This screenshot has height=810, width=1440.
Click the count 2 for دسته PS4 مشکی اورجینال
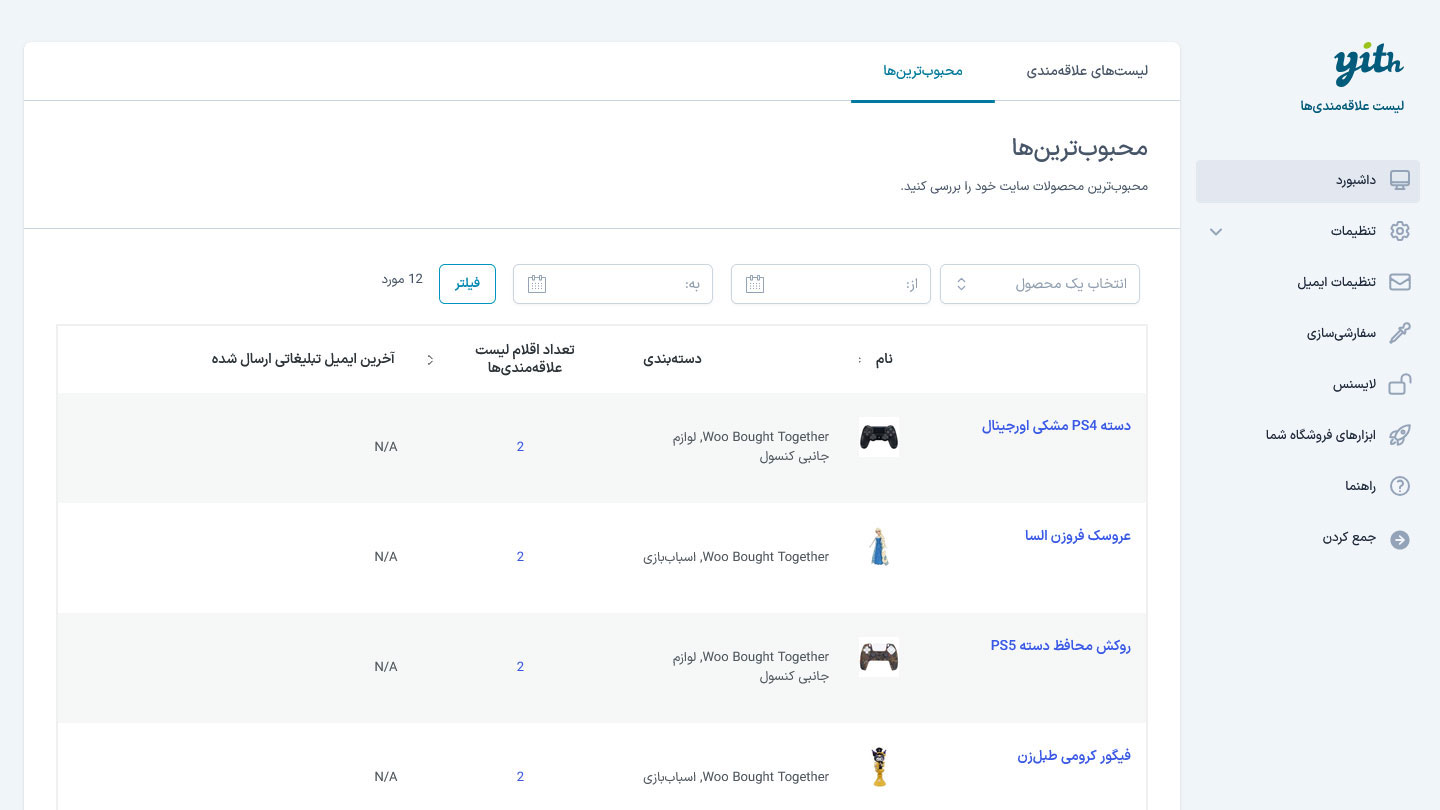[x=520, y=447]
